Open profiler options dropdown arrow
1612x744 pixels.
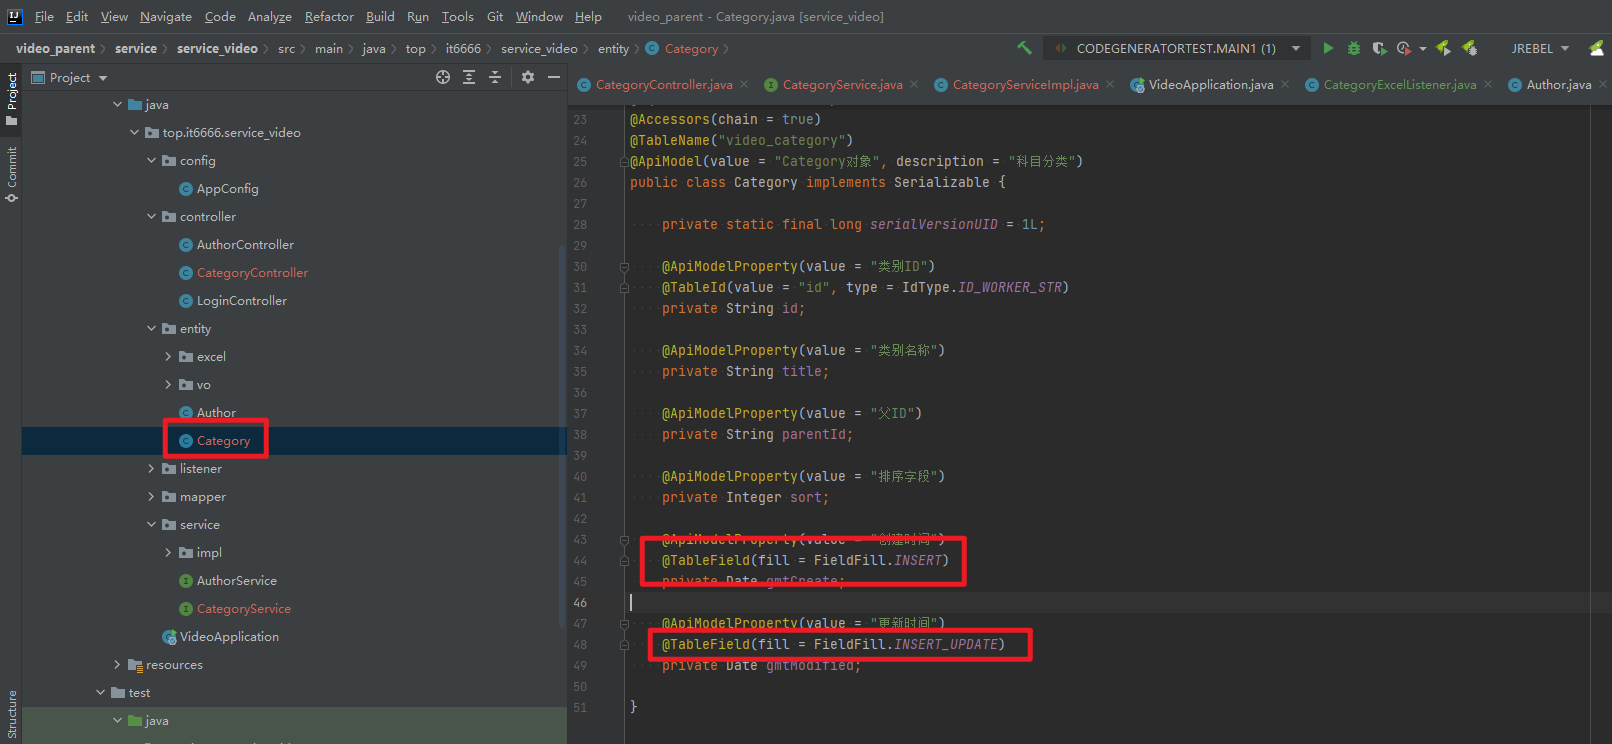click(x=1421, y=48)
